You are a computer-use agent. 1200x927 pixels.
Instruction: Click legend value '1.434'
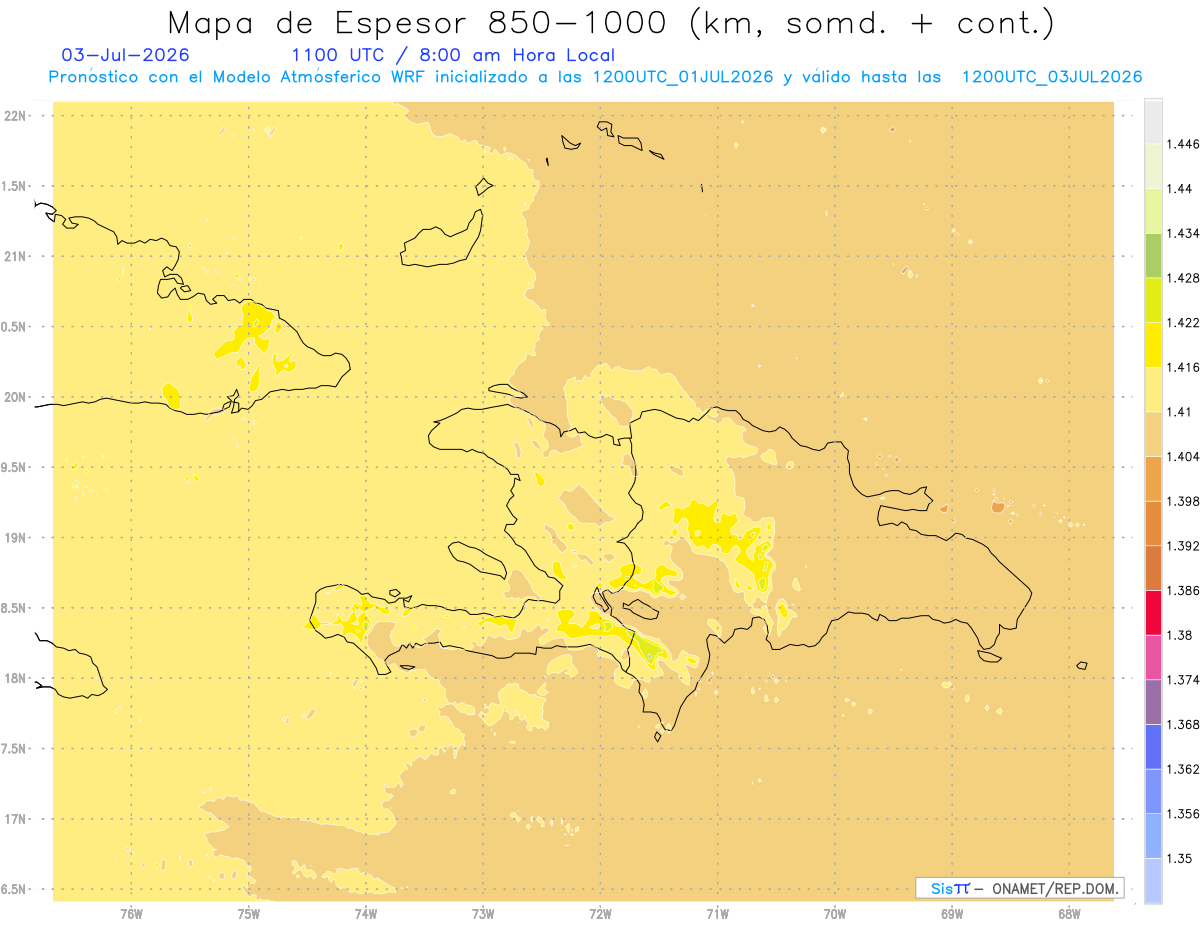pyautogui.click(x=1181, y=234)
